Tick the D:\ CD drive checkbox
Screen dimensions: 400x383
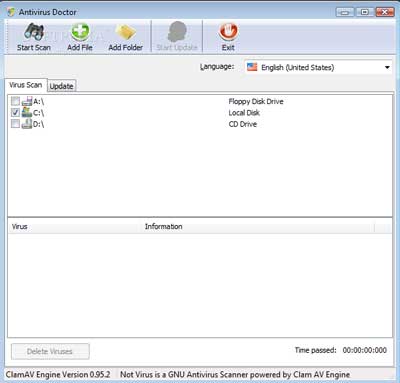click(15, 124)
